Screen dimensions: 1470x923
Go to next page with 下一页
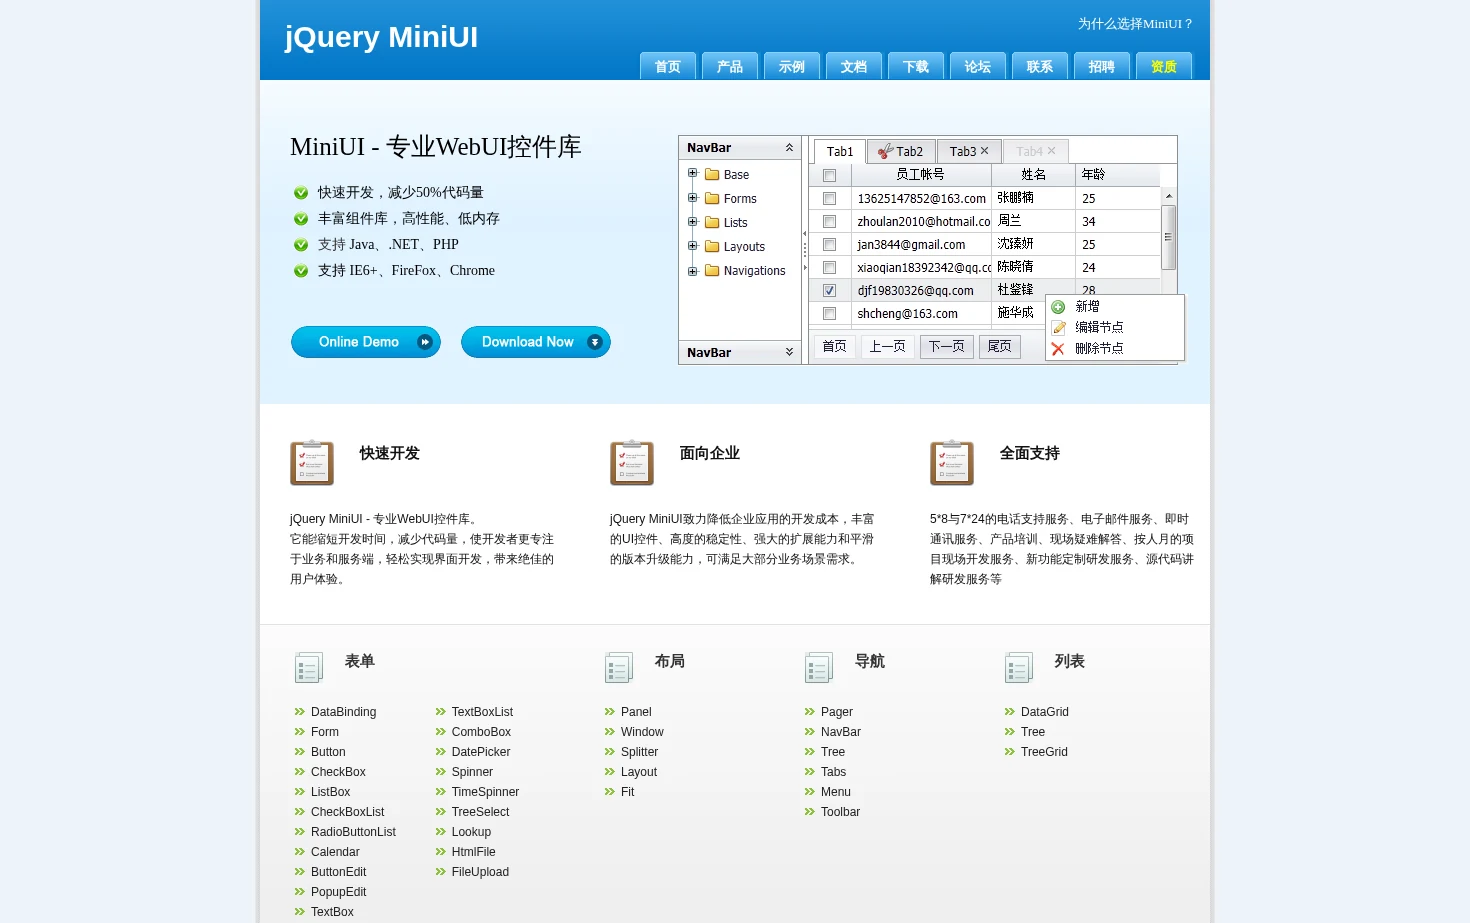[947, 347]
